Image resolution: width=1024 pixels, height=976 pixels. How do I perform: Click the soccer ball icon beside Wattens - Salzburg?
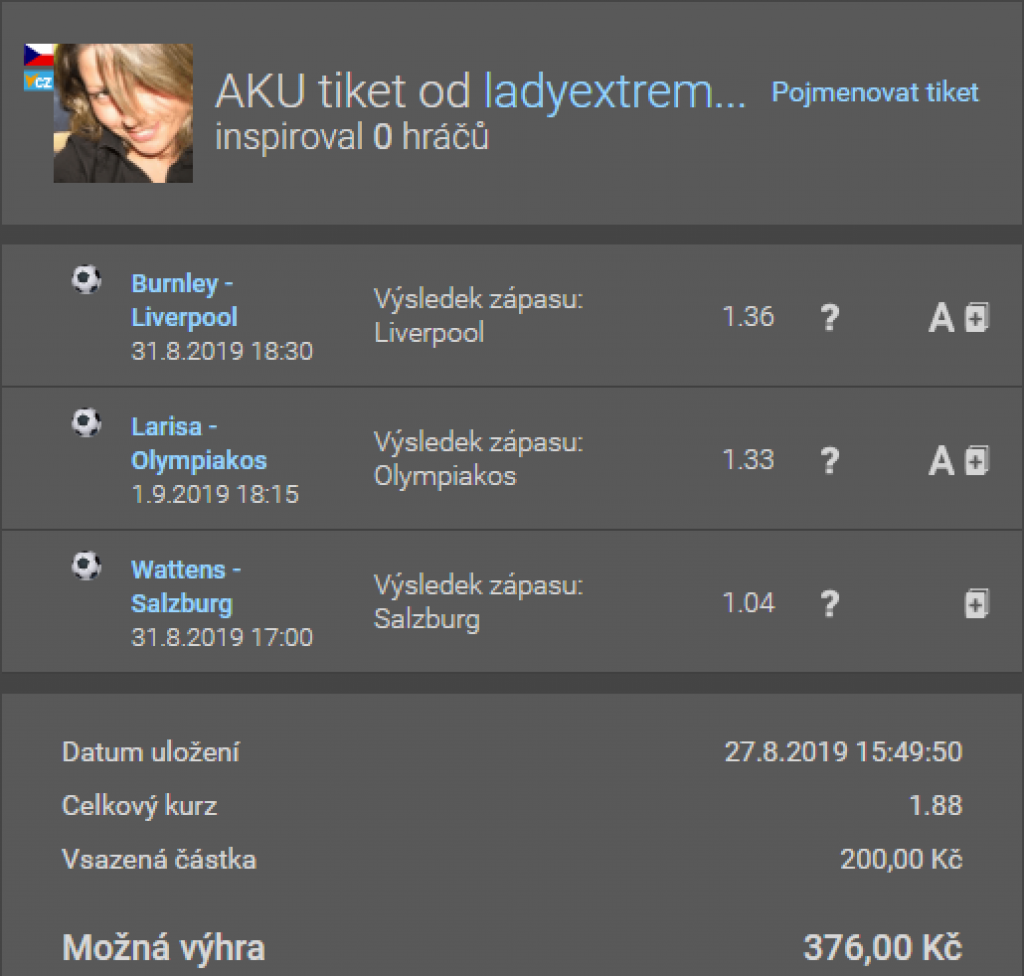(86, 566)
